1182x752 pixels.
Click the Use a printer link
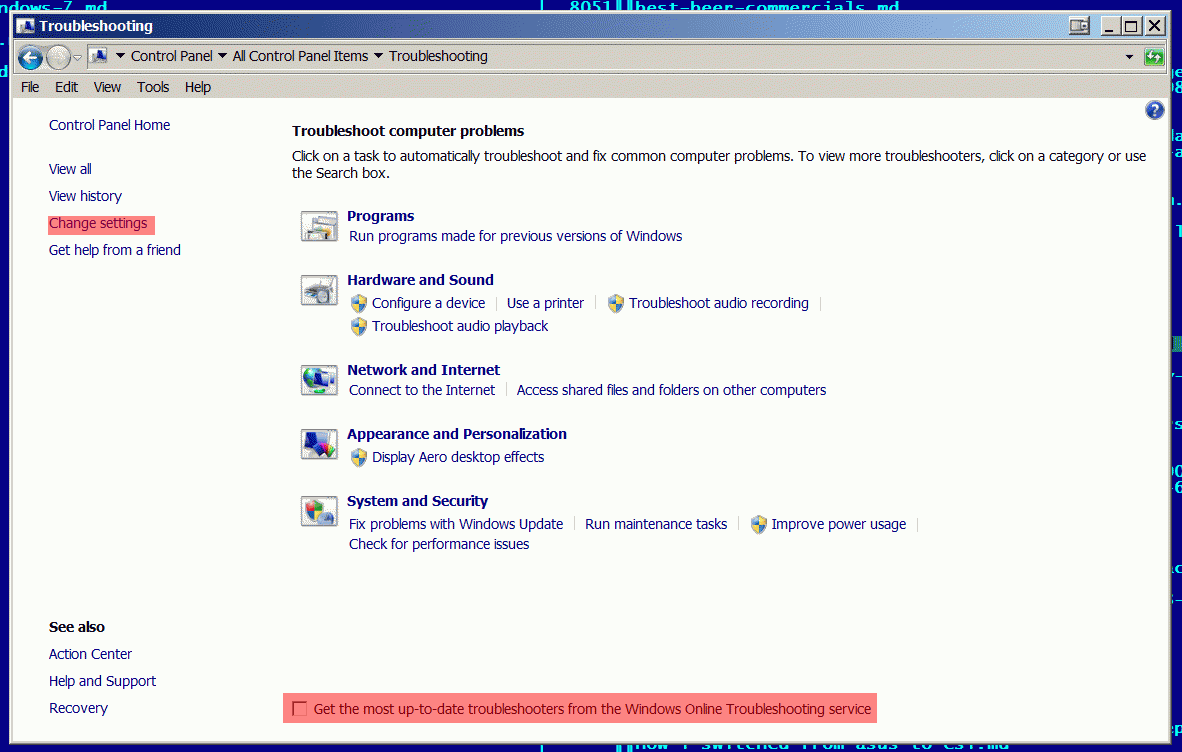545,304
